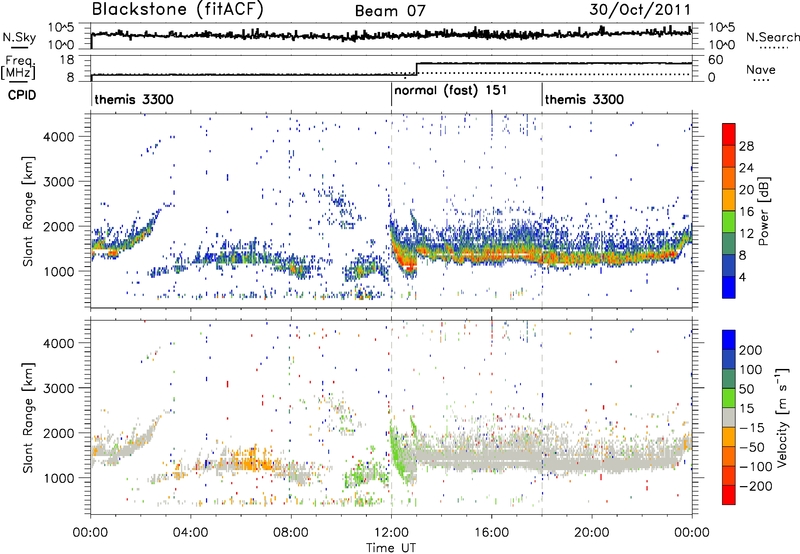Image resolution: width=800 pixels, height=554 pixels.
Task: Click the "N.Sky" legend label
Action: click(x=19, y=37)
